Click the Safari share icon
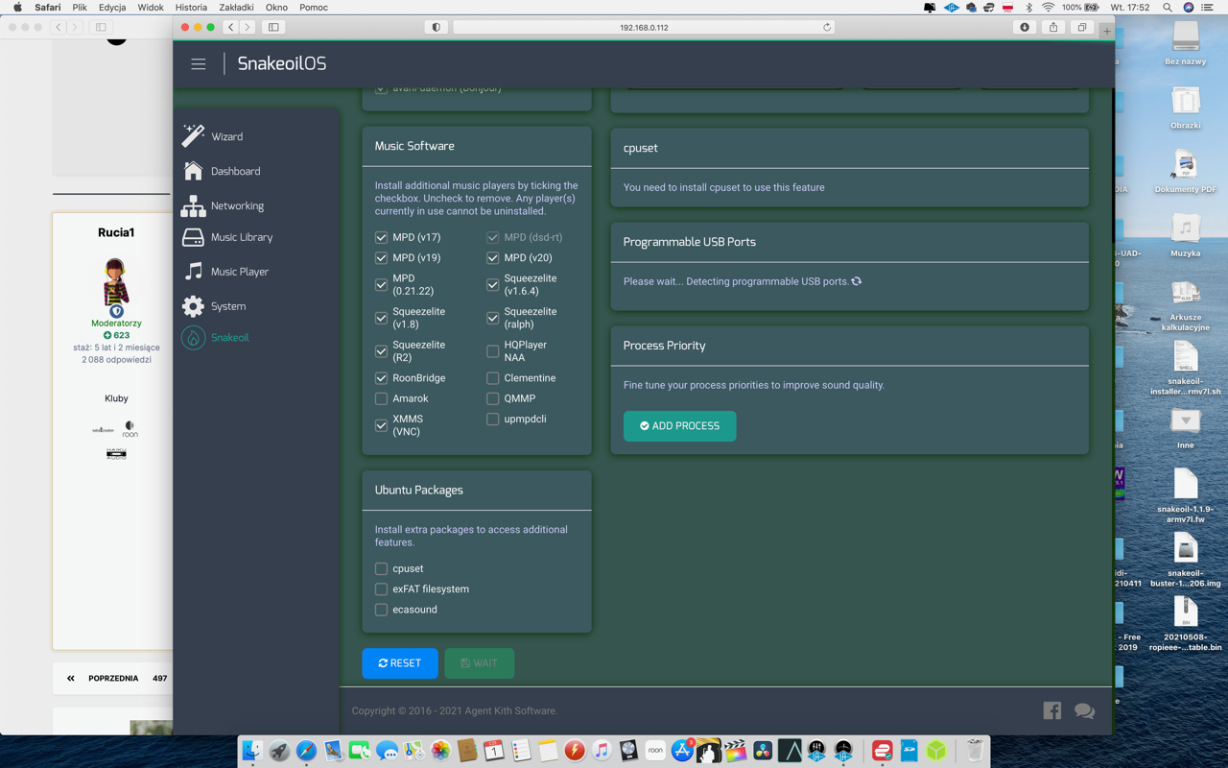The height and width of the screenshot is (768, 1228). click(1053, 27)
